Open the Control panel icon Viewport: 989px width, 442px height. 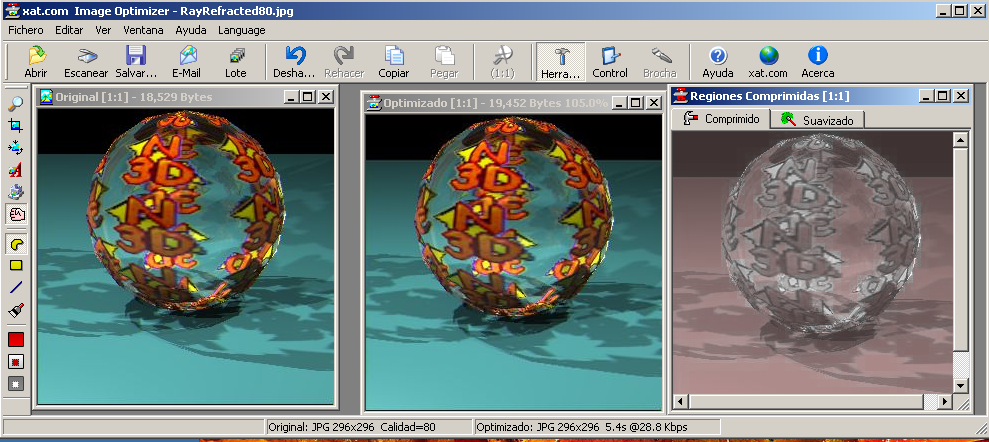[610, 56]
